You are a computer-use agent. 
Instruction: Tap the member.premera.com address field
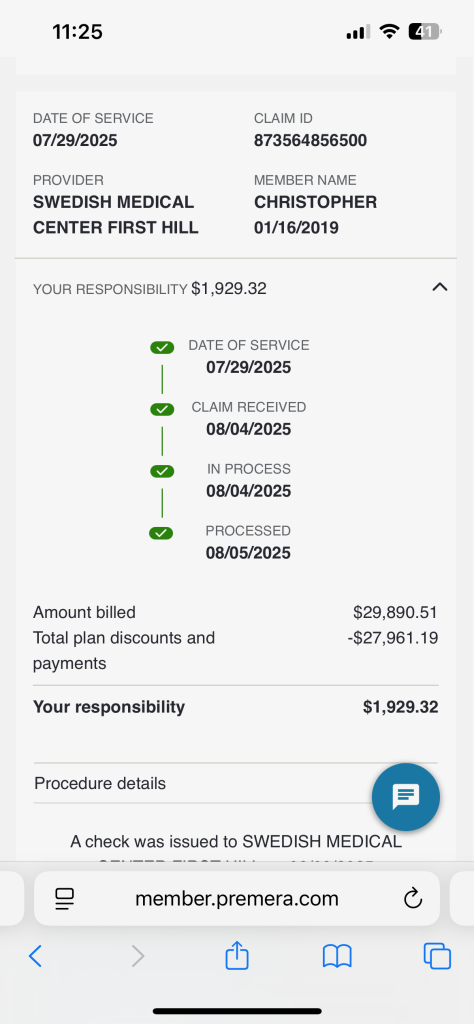(x=236, y=899)
